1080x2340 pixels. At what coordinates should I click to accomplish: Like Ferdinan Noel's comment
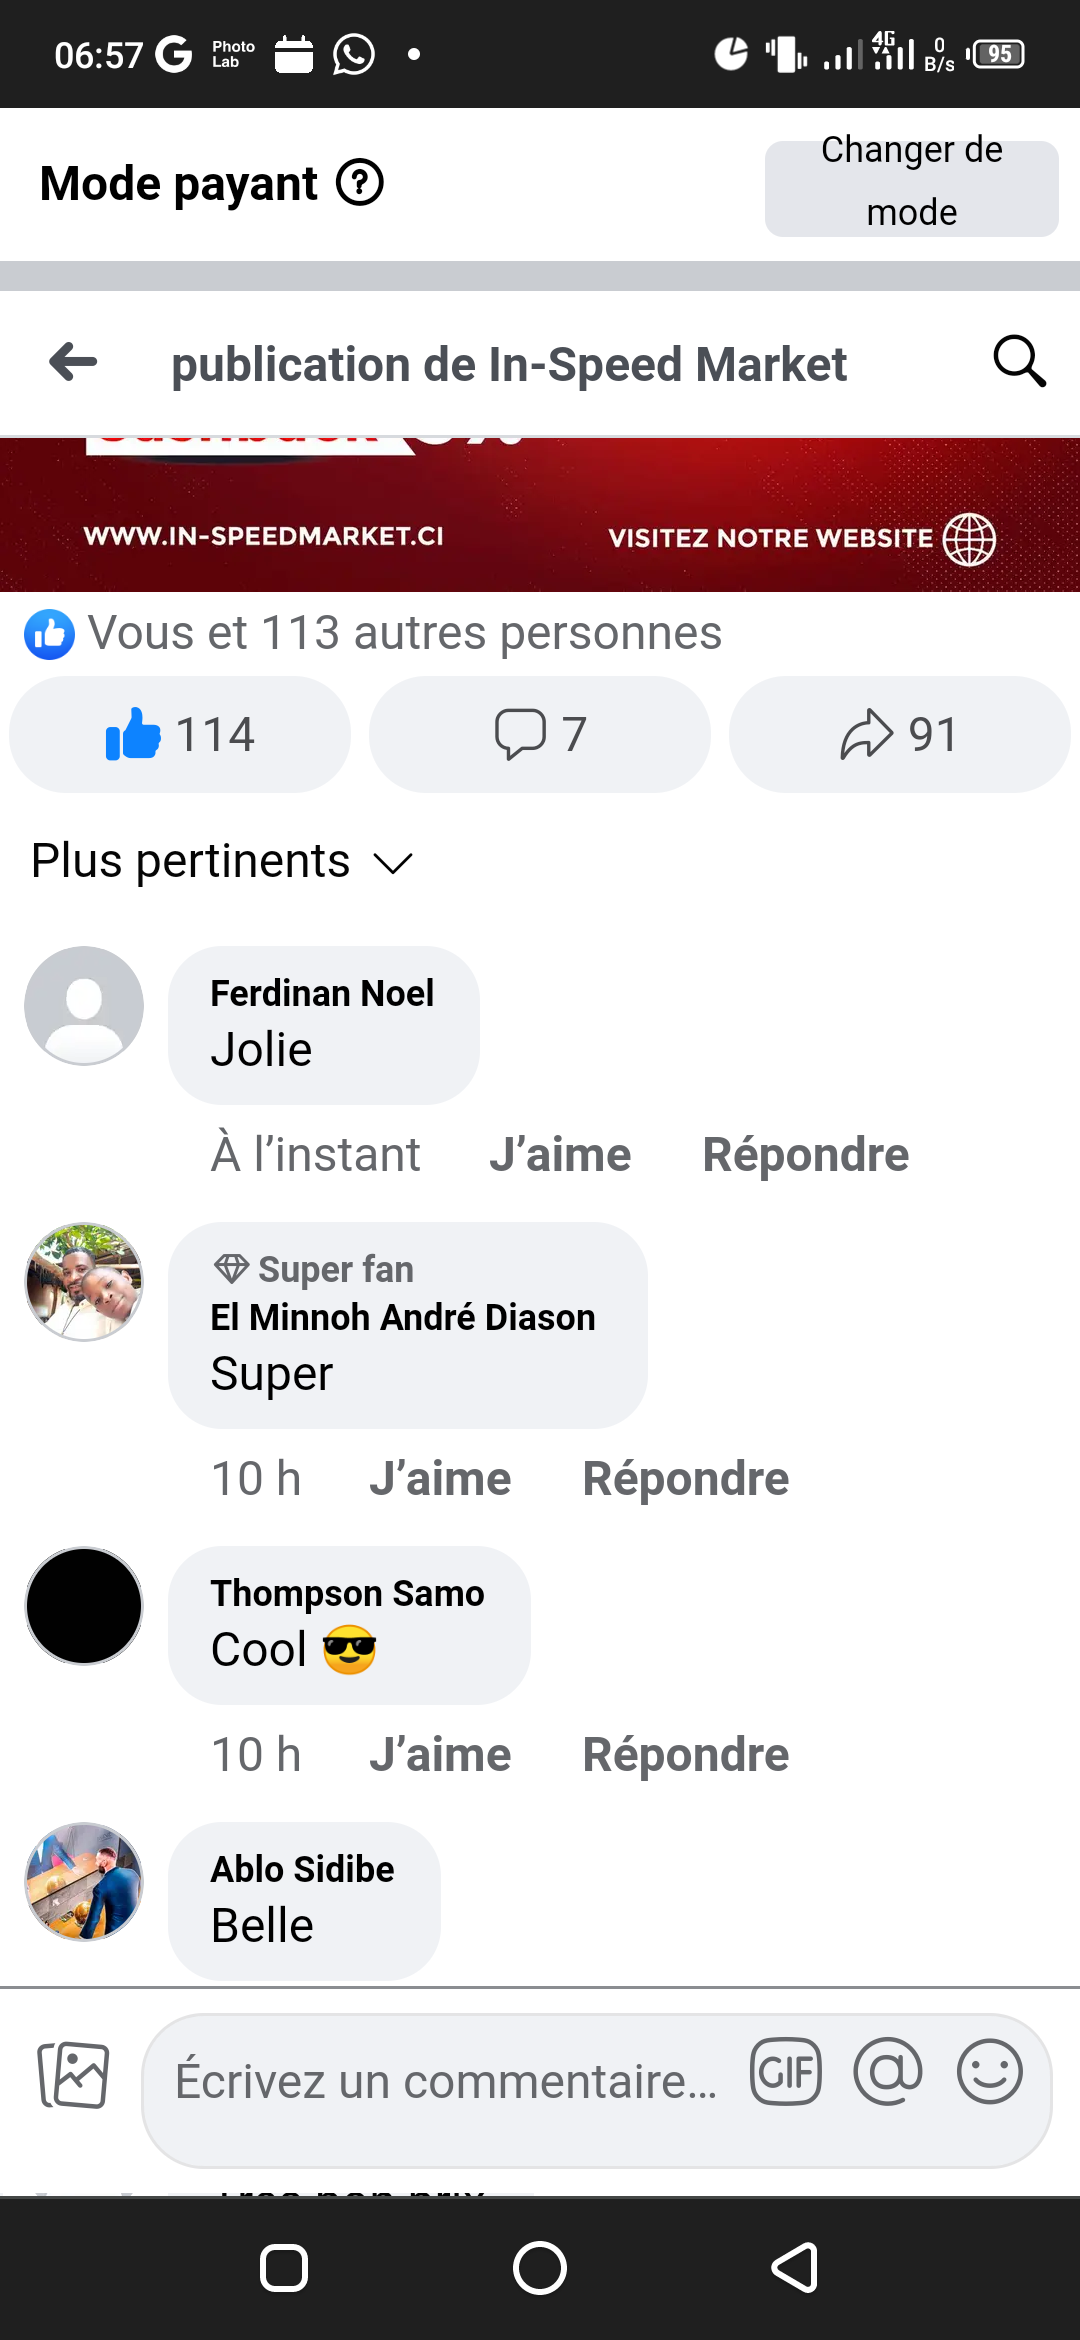pyautogui.click(x=560, y=1155)
